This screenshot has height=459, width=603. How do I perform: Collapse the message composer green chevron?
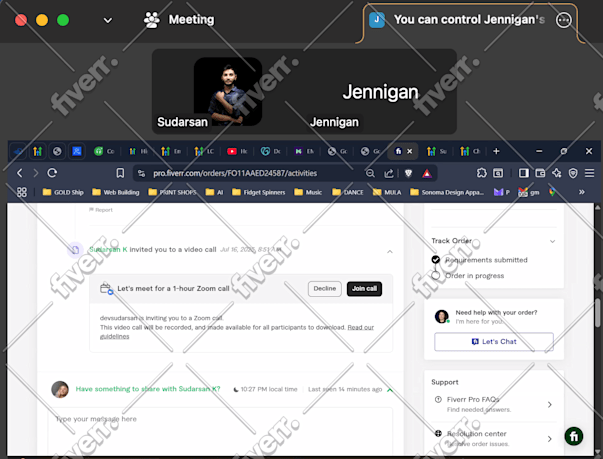[390, 390]
